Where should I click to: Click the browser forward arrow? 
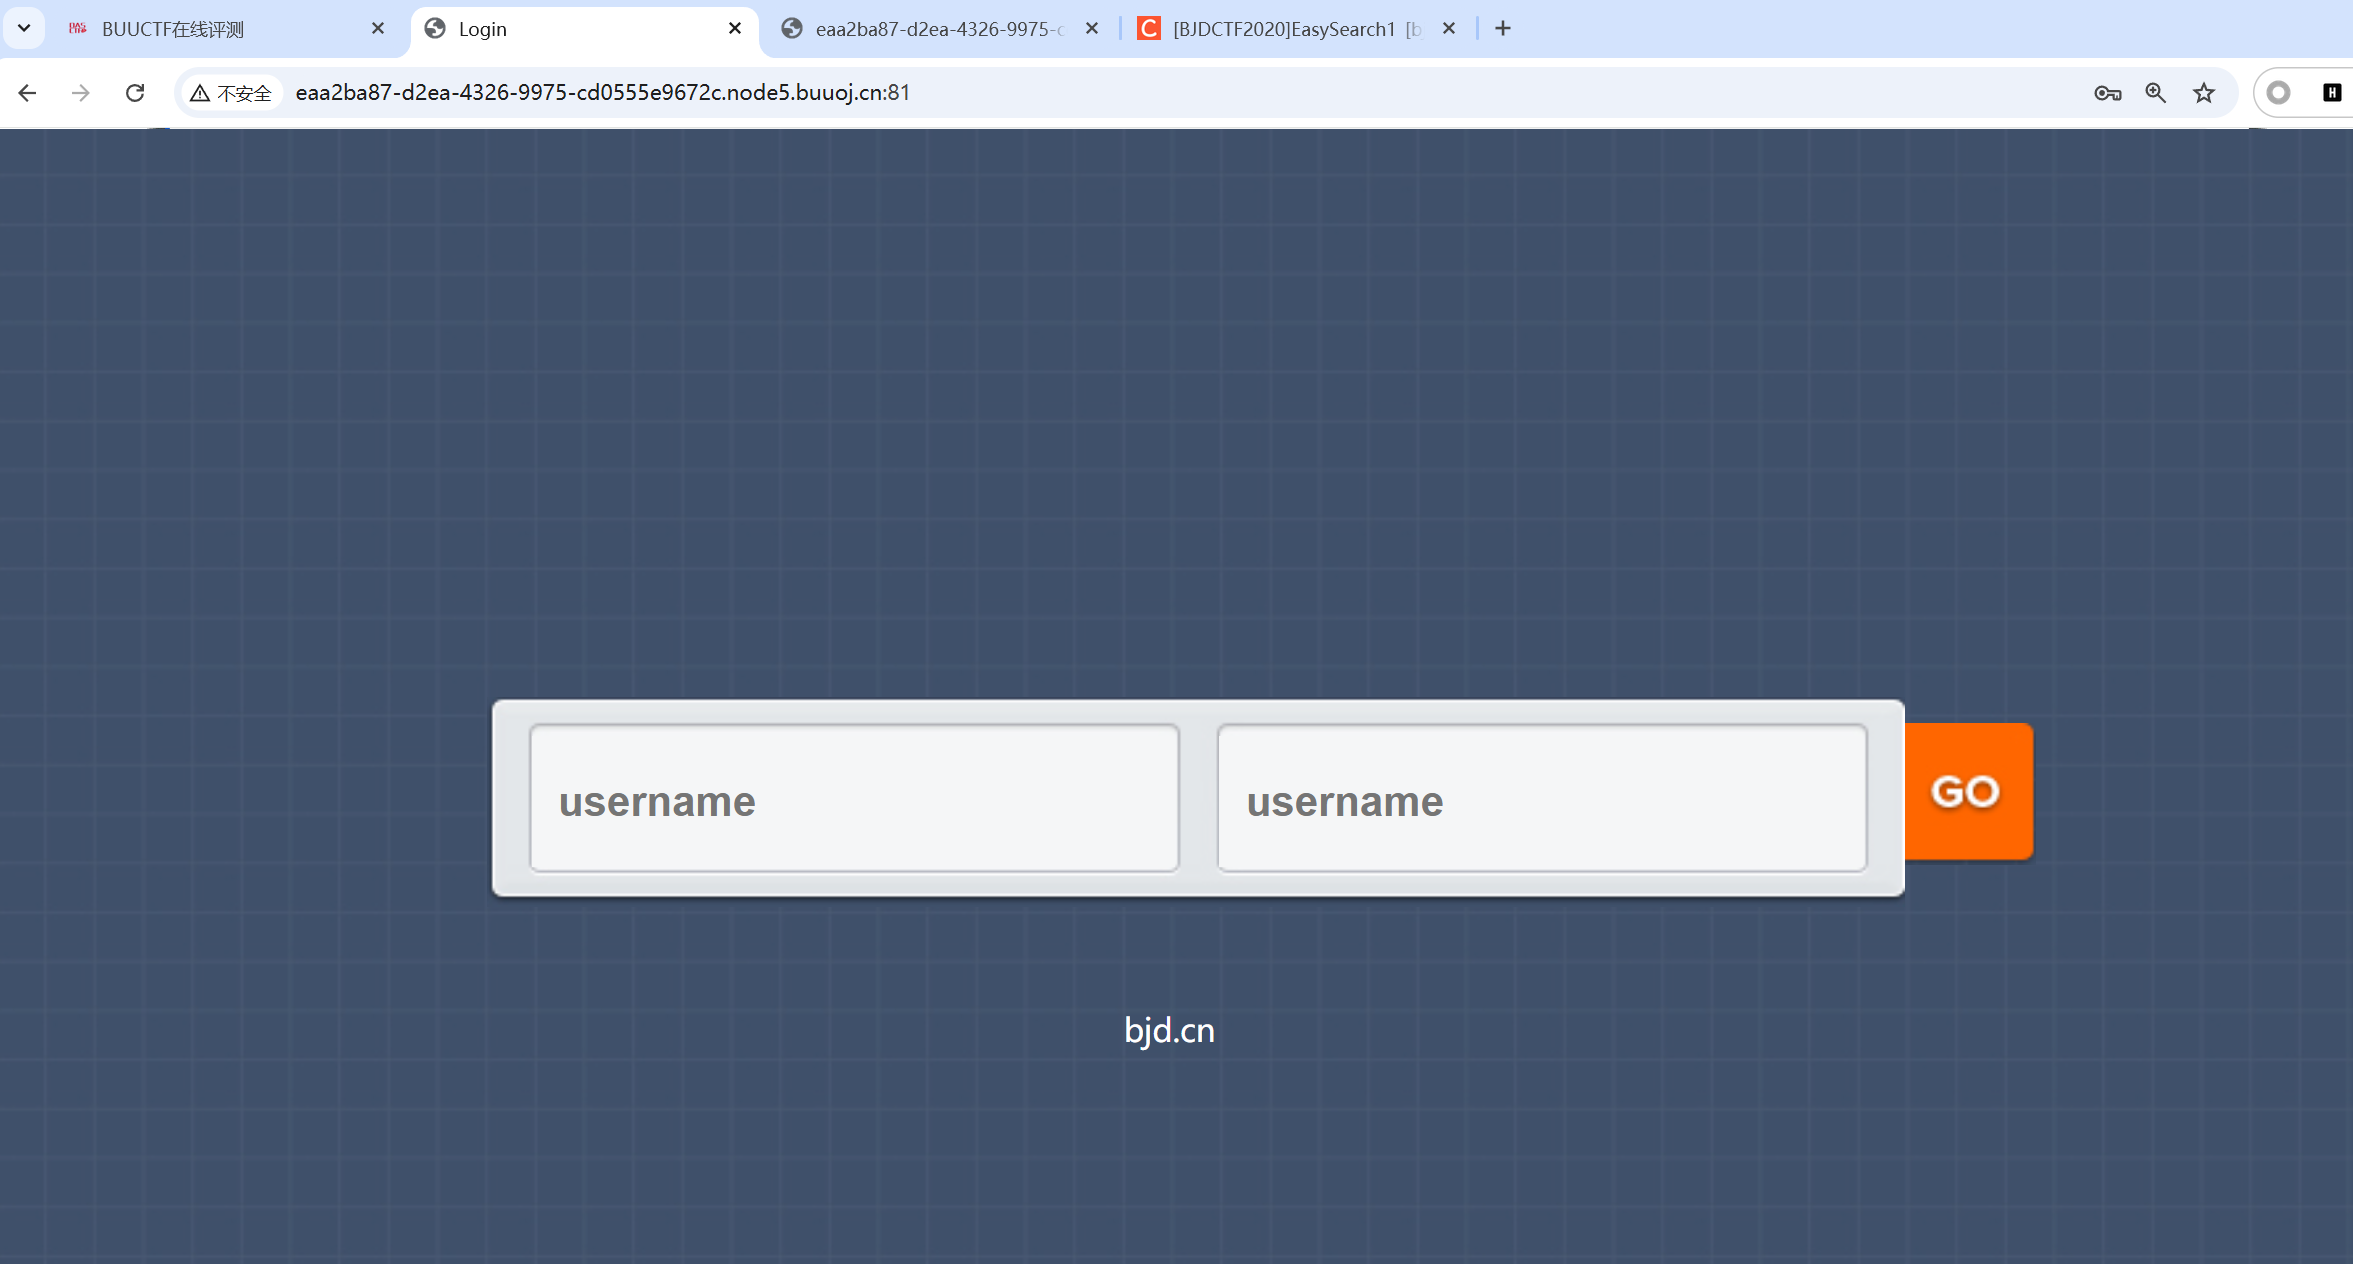pyautogui.click(x=81, y=93)
